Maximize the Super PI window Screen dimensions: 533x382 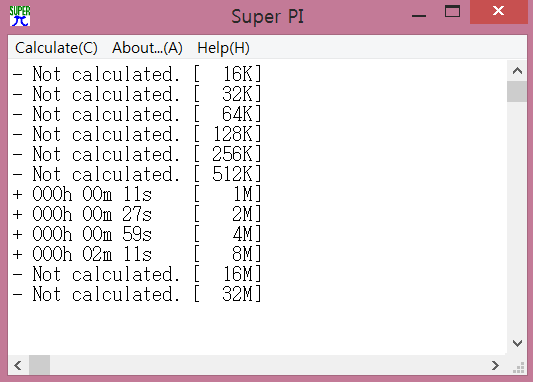452,12
